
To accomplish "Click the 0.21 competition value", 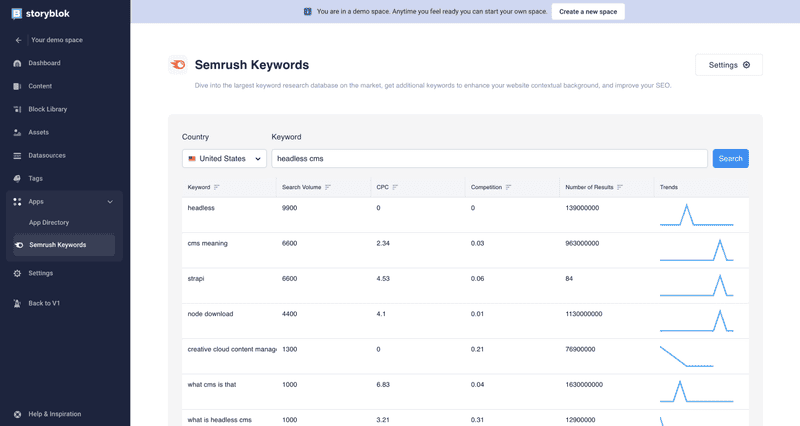I will [x=478, y=349].
